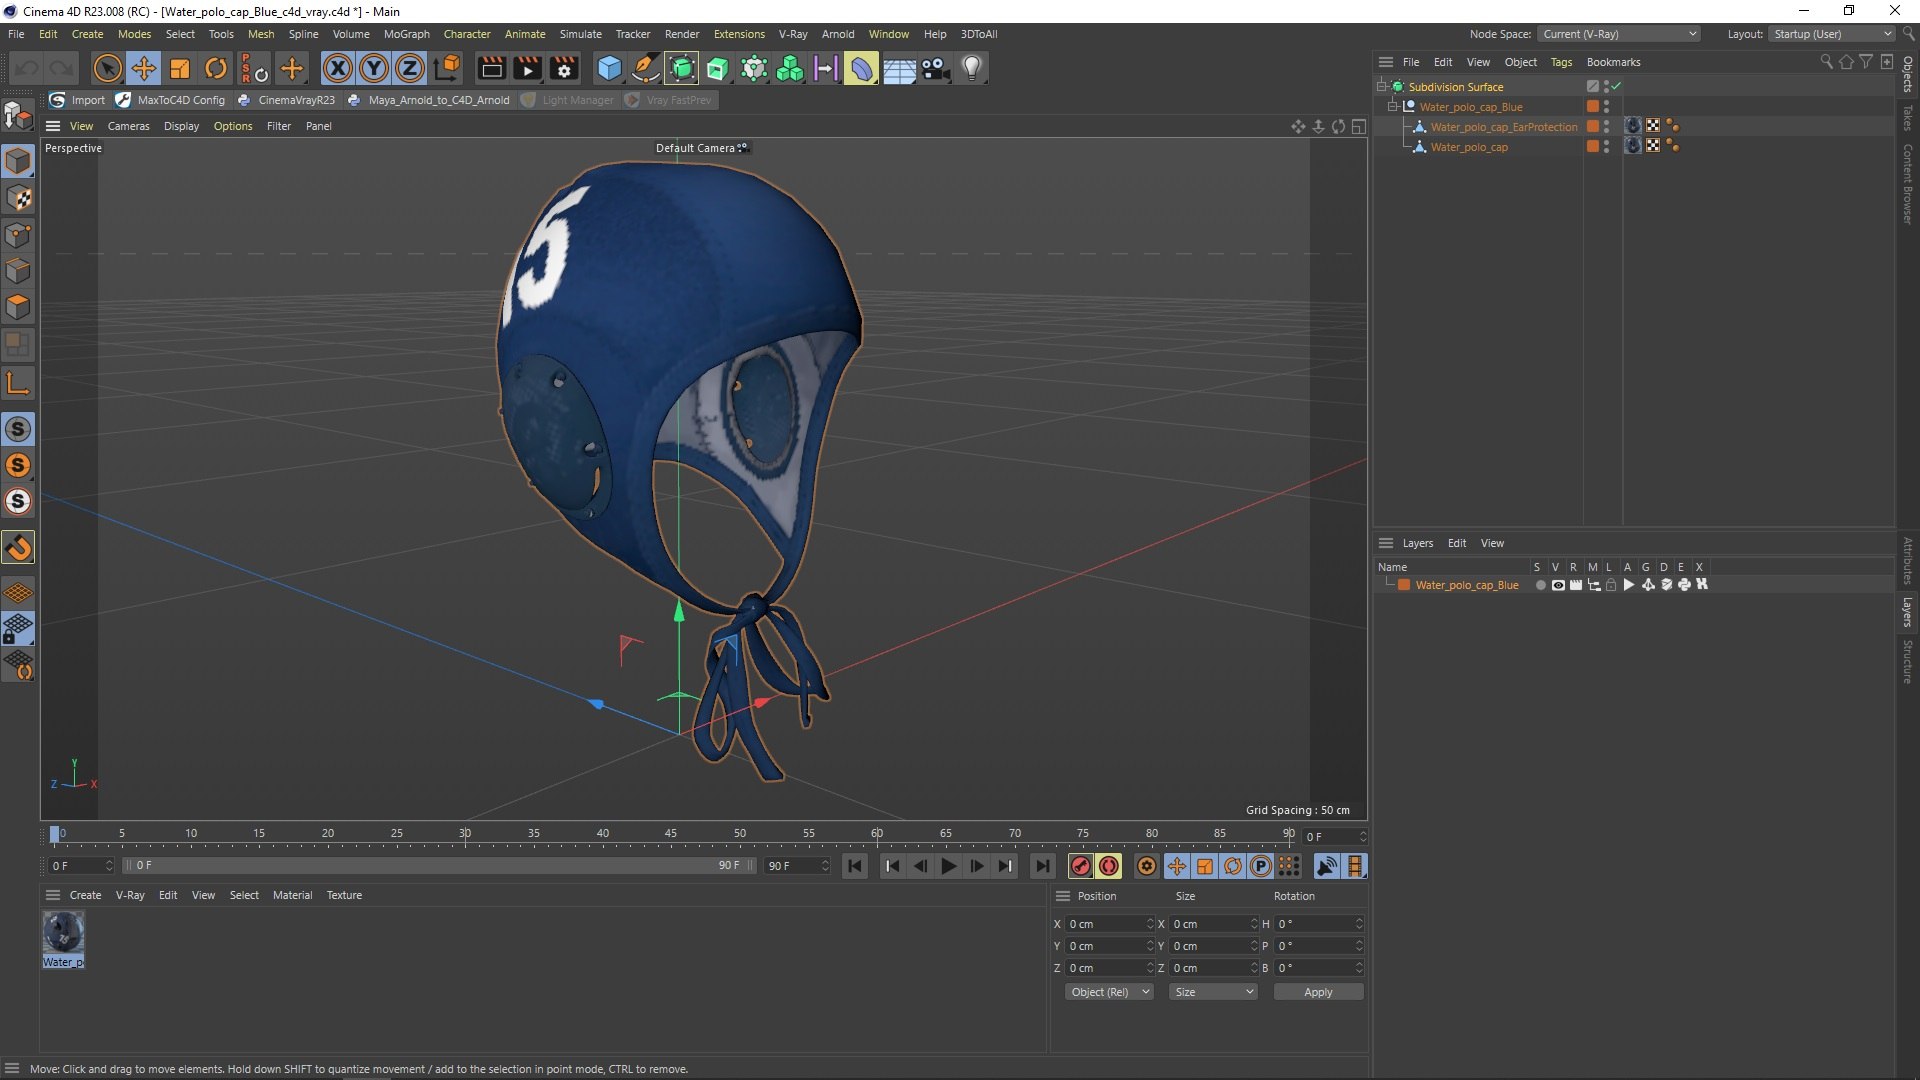Open Node Space dropdown
Screen dimensions: 1920x1080
point(1619,34)
